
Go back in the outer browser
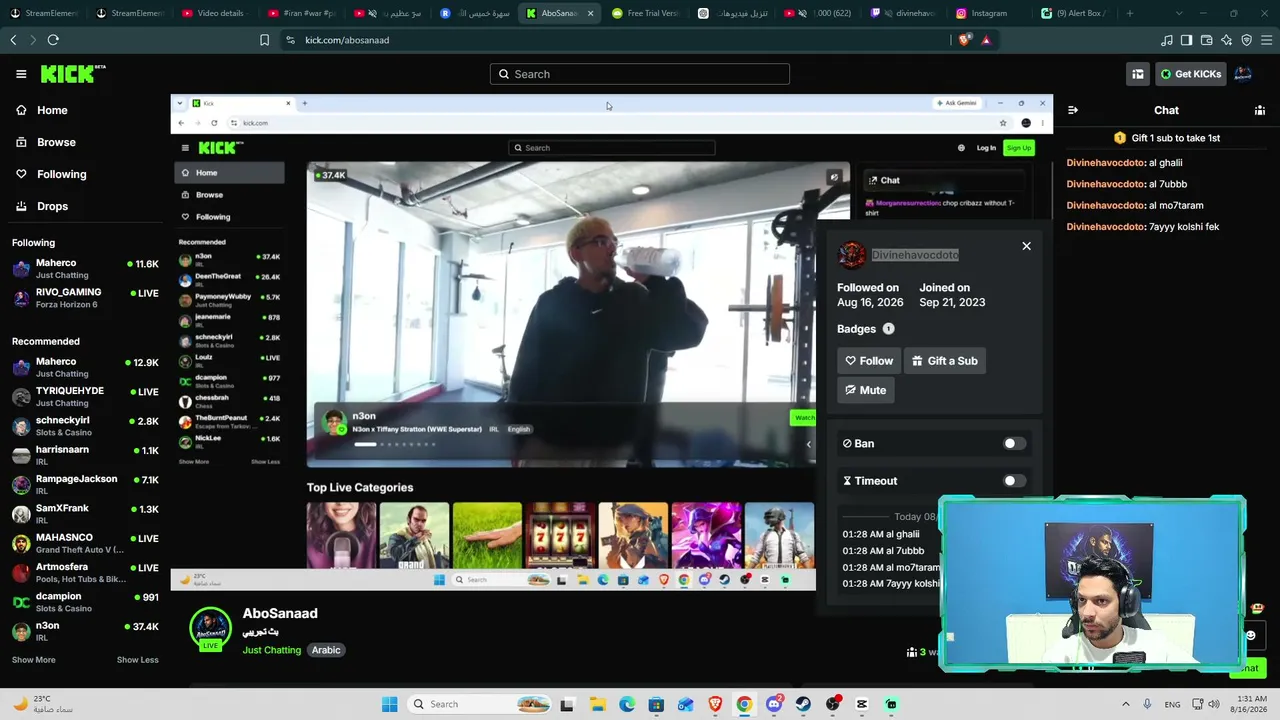coord(13,40)
